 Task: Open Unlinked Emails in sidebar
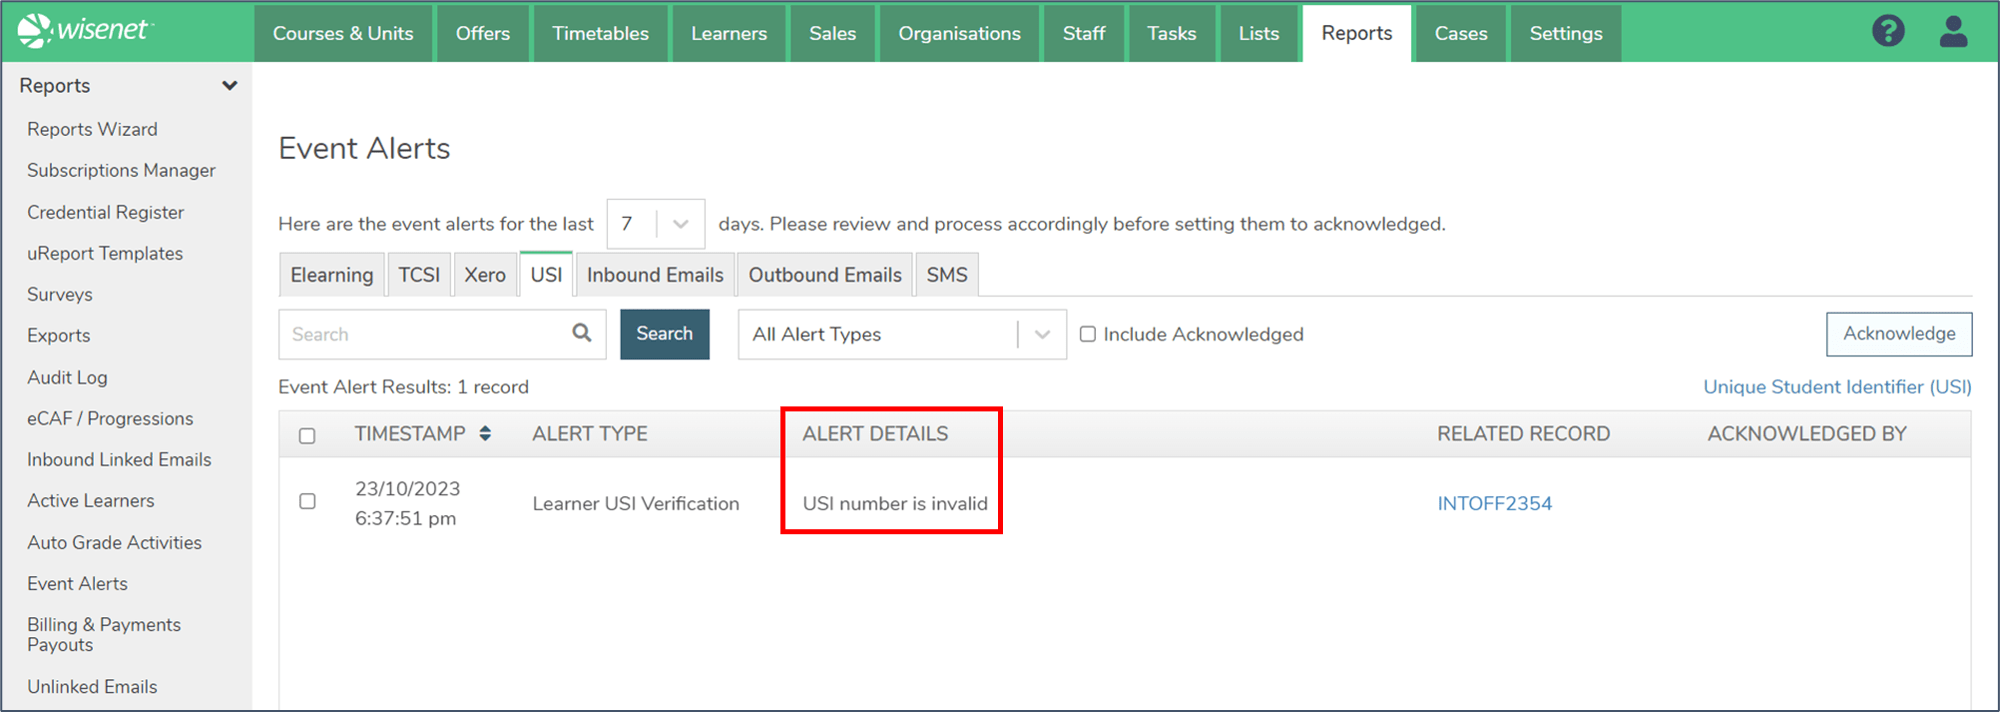[x=92, y=686]
